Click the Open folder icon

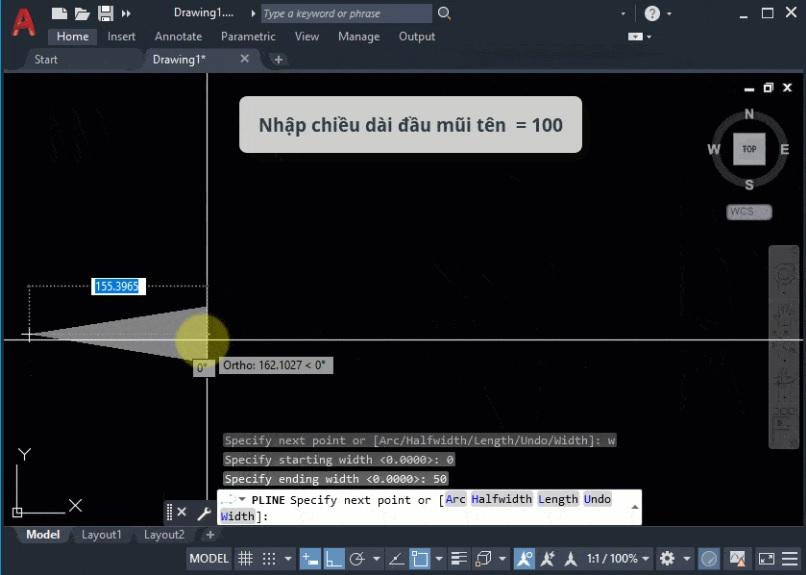pos(82,14)
